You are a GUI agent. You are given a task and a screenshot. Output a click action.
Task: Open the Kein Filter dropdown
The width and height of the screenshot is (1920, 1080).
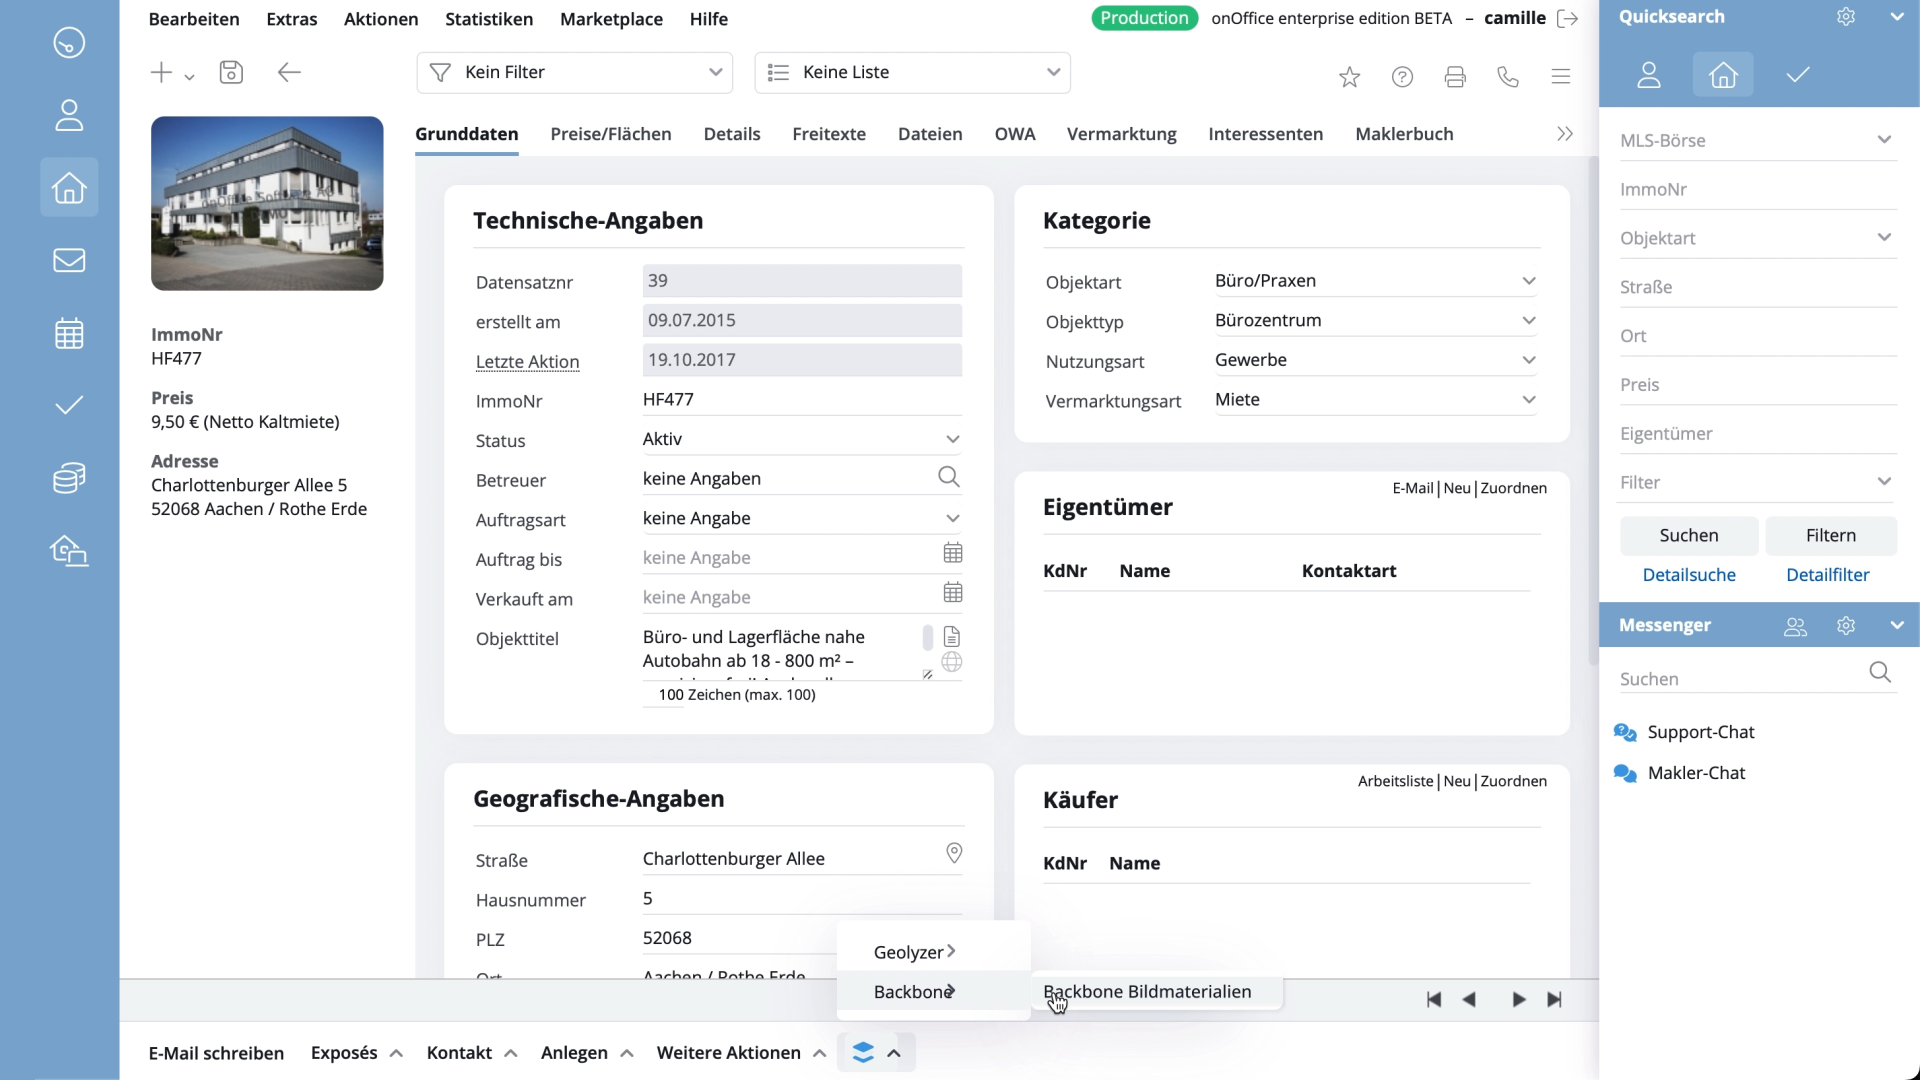(x=575, y=73)
